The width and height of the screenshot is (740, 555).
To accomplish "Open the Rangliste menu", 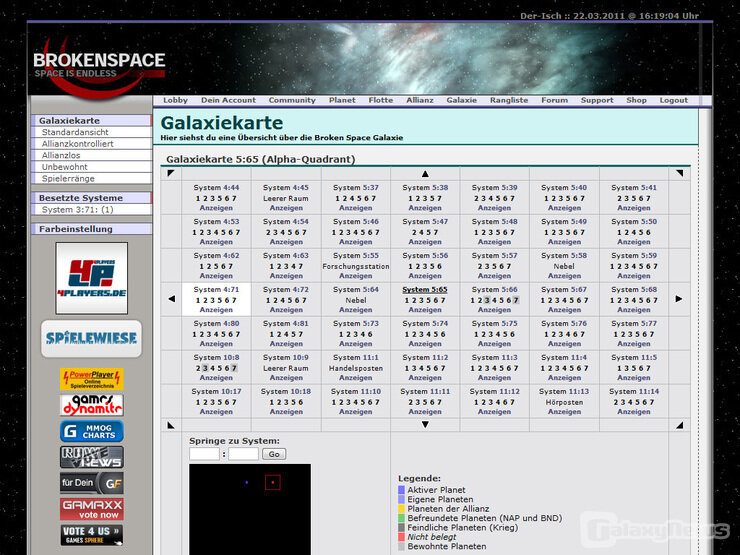I will (509, 100).
